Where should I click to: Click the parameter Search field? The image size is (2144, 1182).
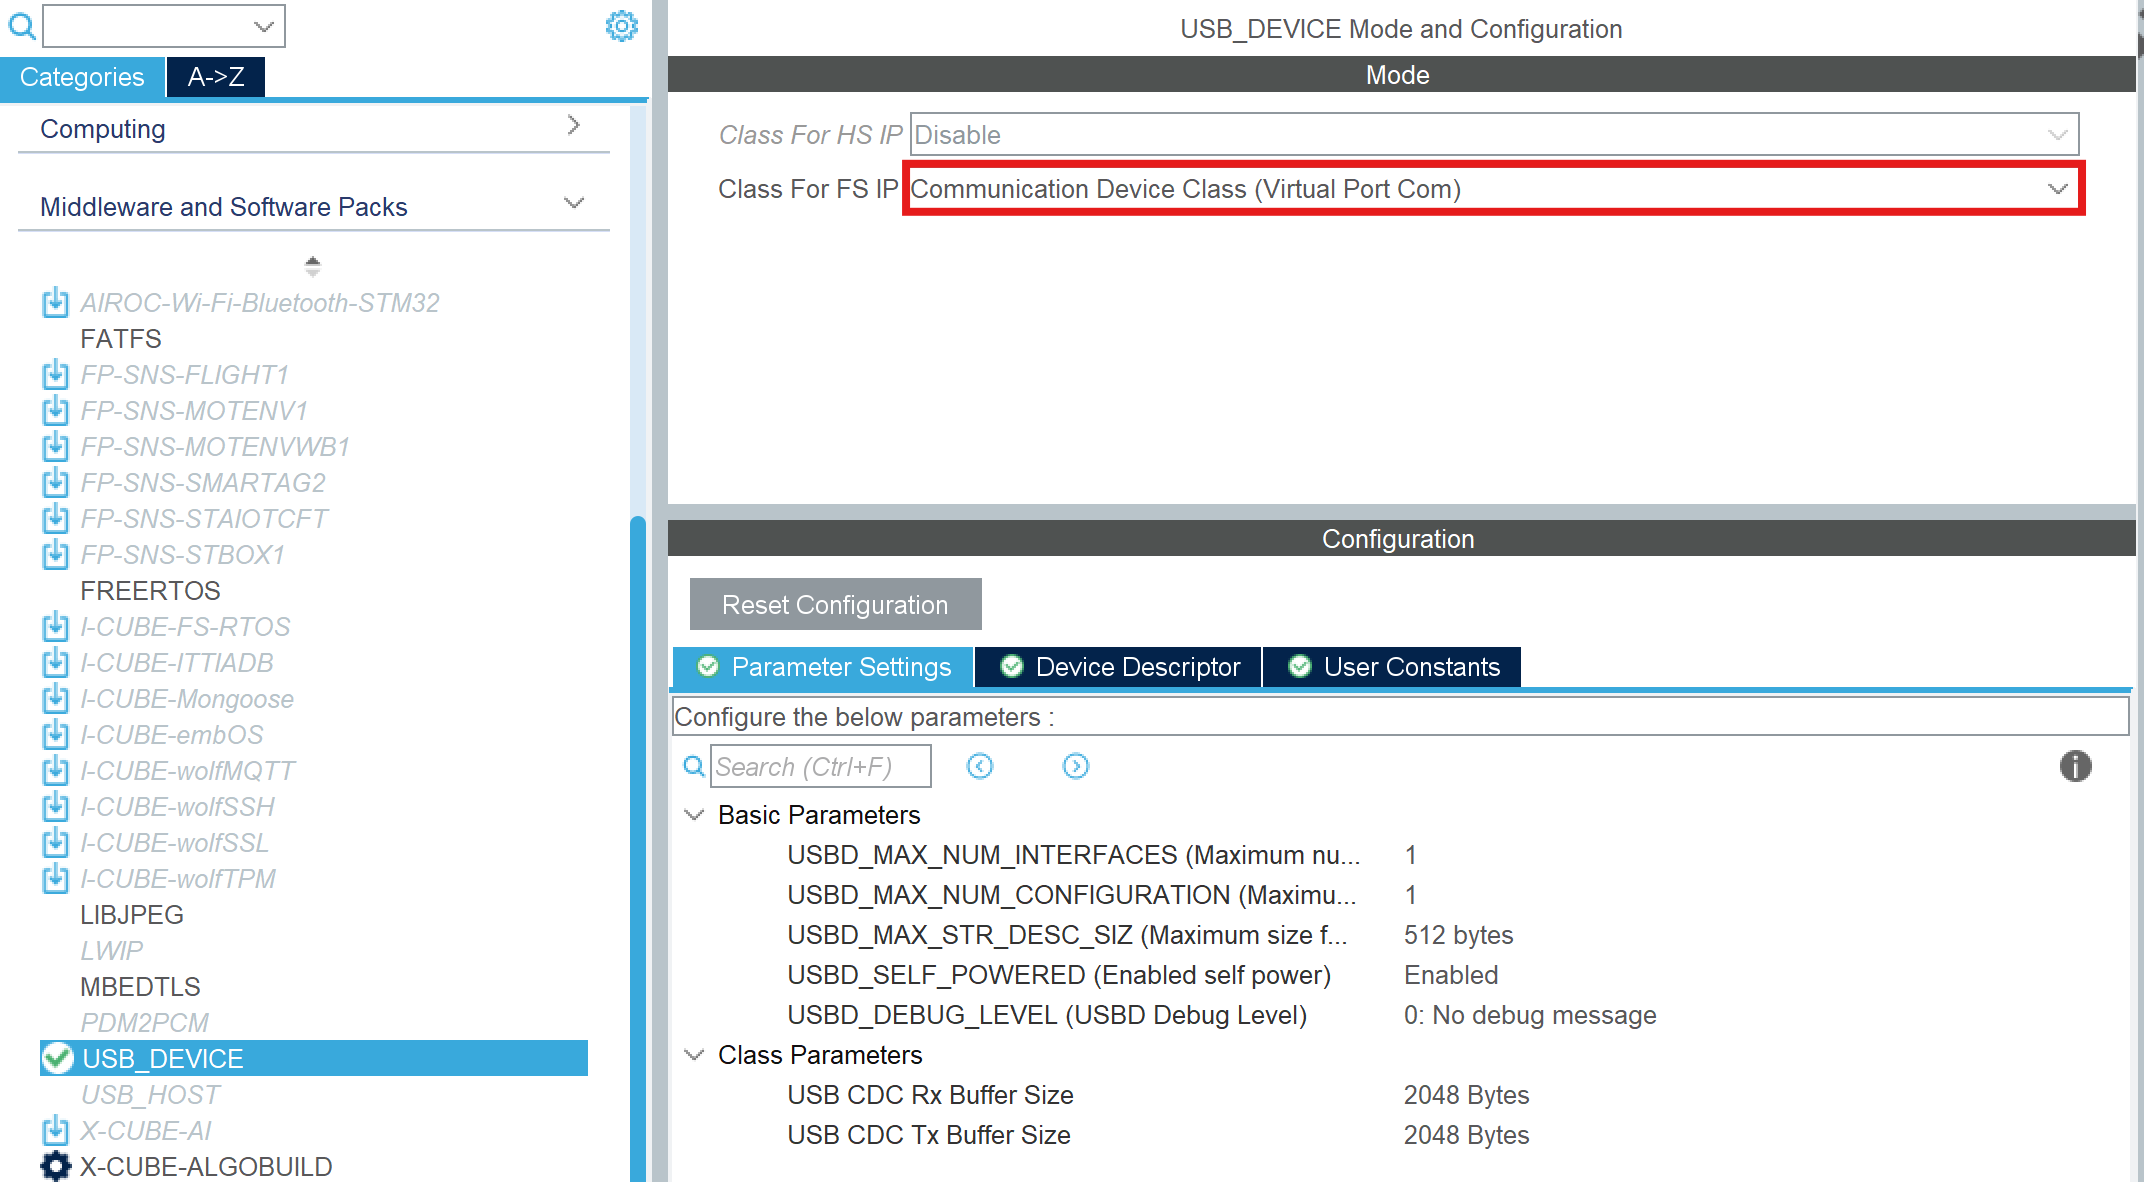pos(820,766)
